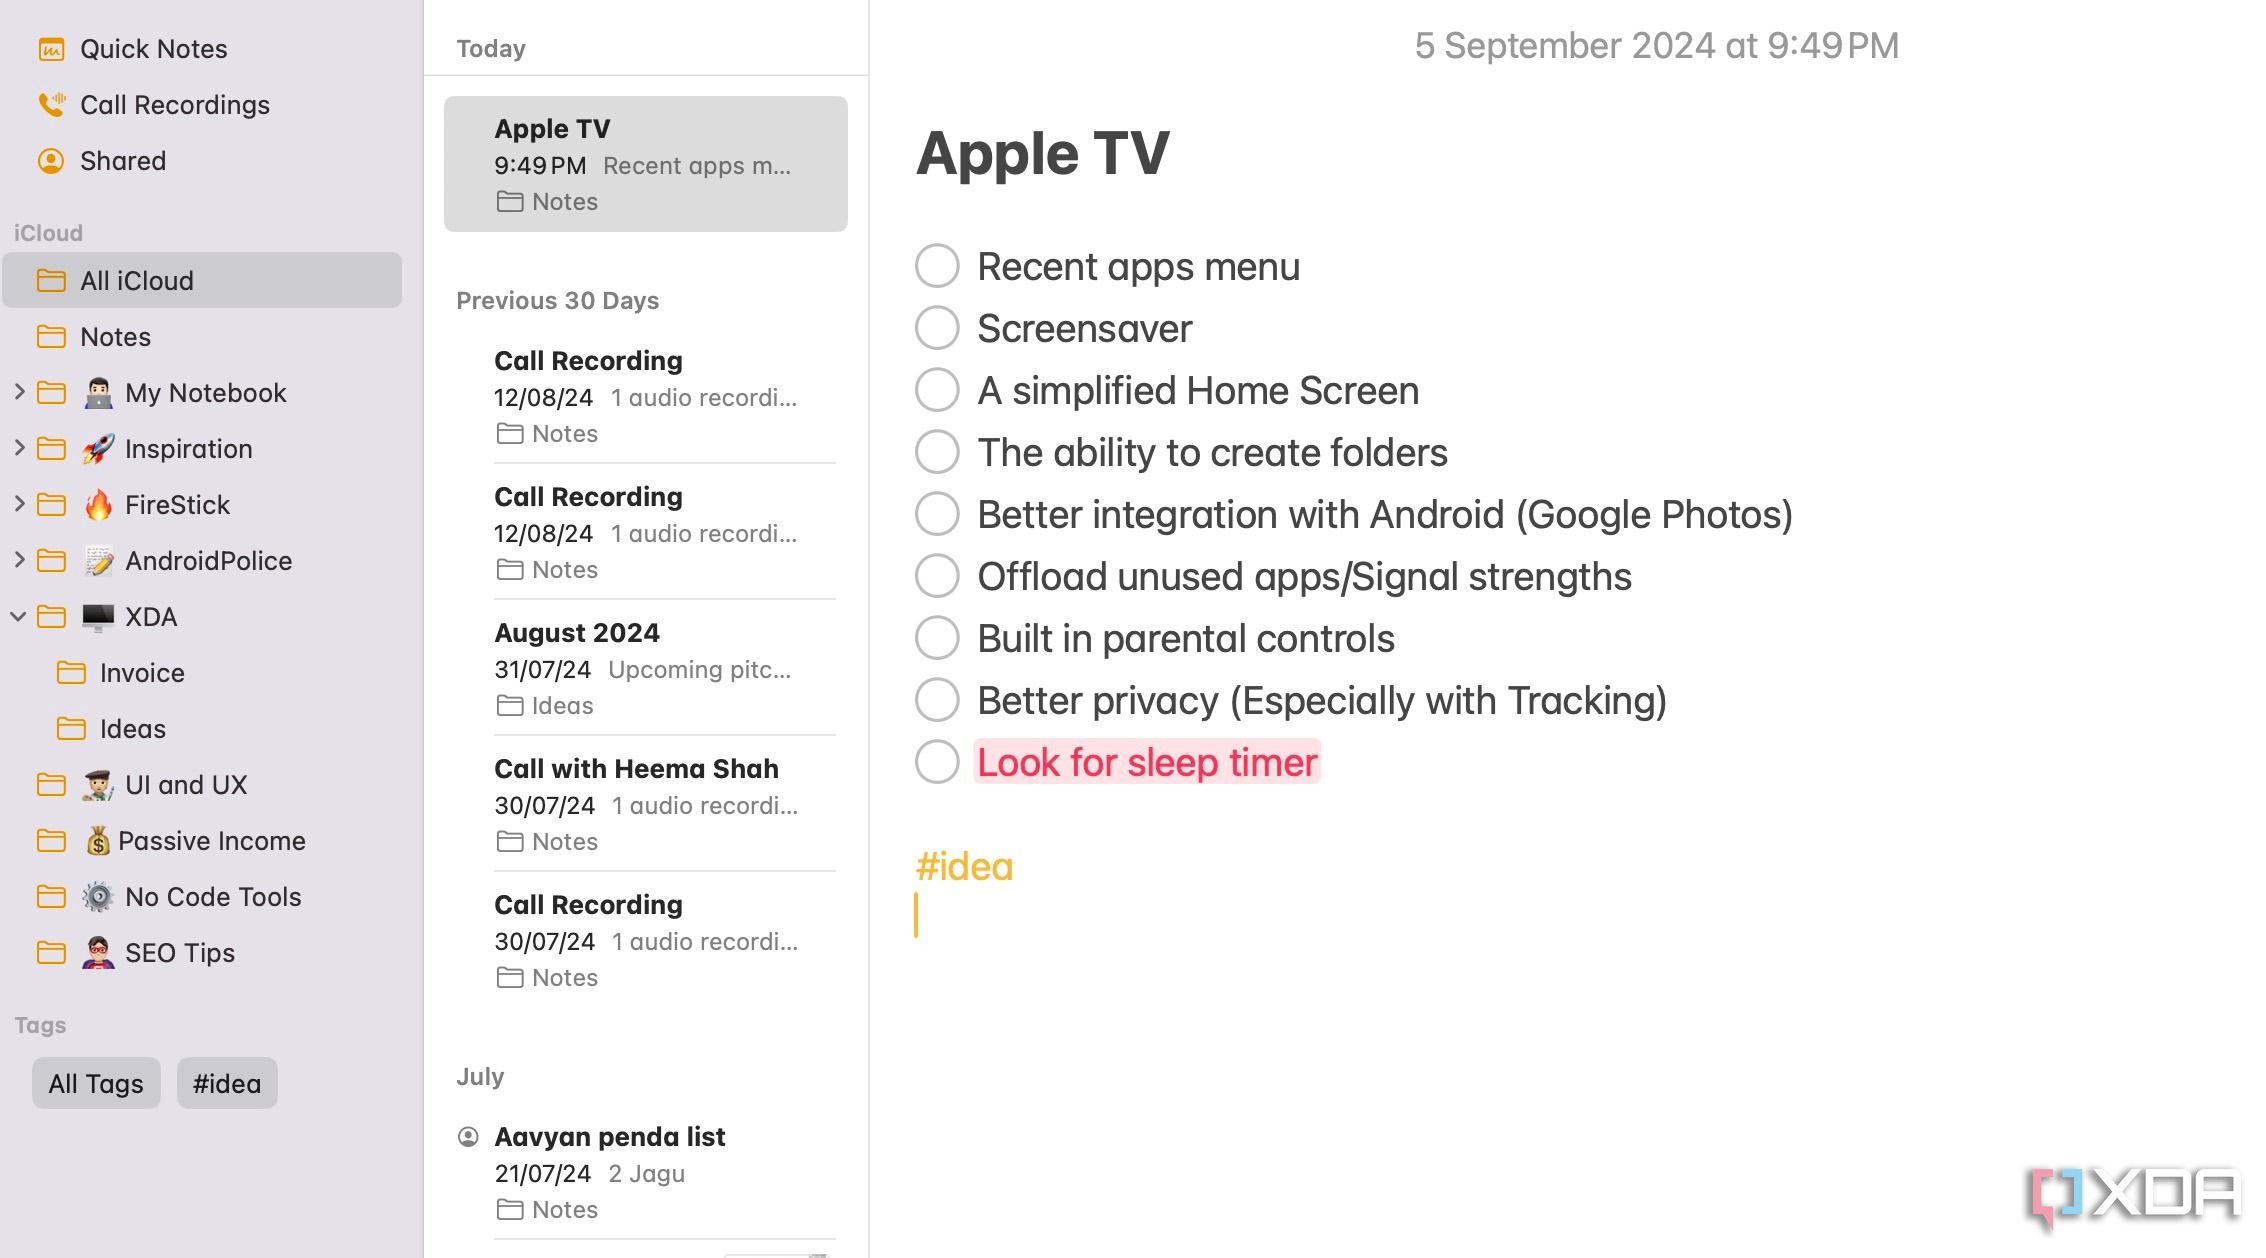Click the Shared icon in sidebar
The width and height of the screenshot is (2266, 1258).
tap(51, 160)
